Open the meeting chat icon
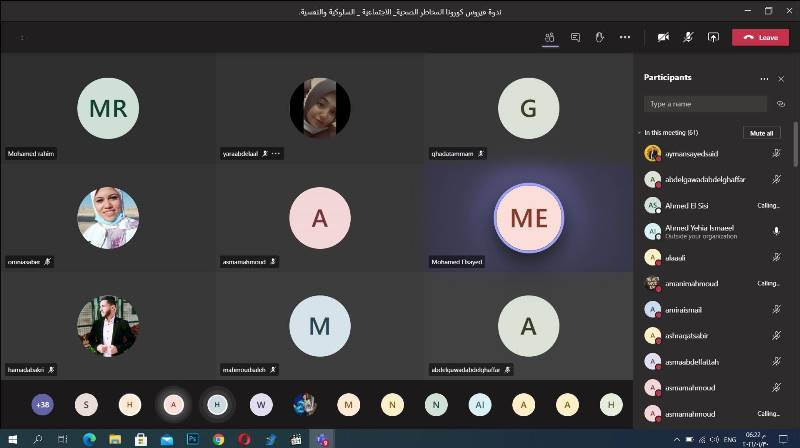 tap(575, 37)
